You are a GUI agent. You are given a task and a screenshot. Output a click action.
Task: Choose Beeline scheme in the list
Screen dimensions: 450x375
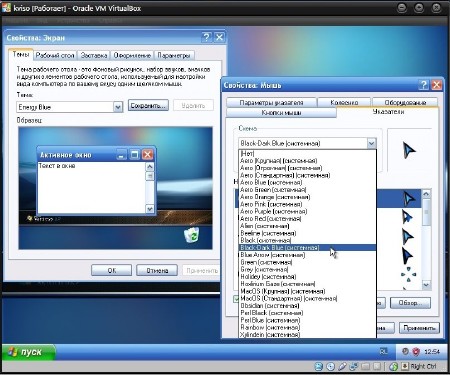[307, 233]
